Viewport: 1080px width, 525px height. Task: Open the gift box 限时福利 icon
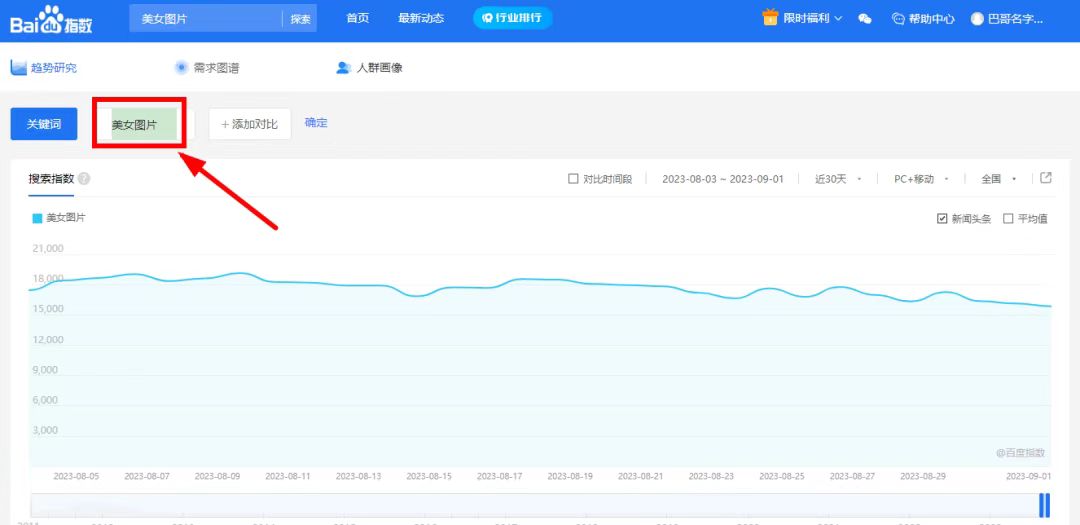[769, 17]
